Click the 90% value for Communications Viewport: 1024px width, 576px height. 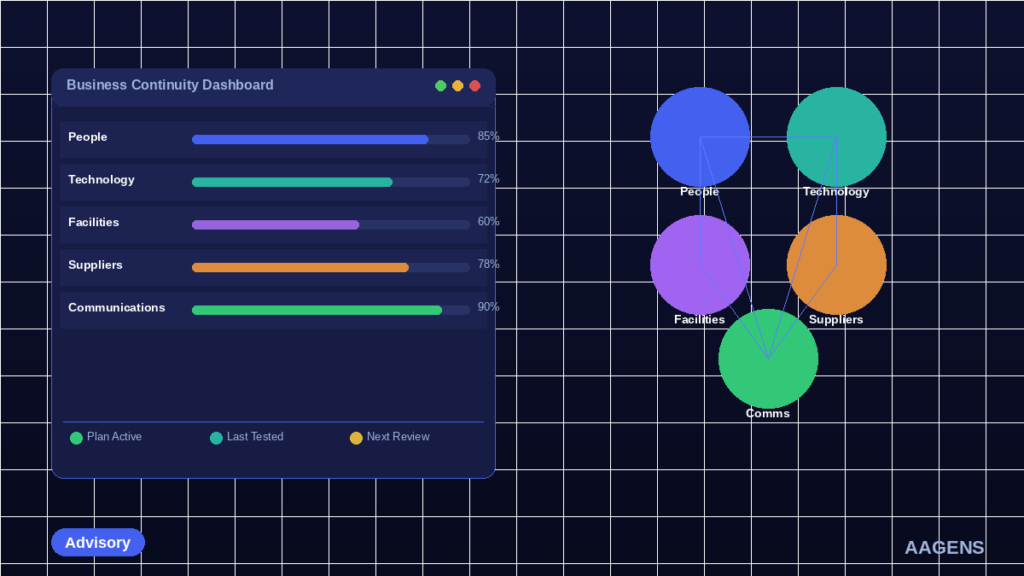(488, 307)
